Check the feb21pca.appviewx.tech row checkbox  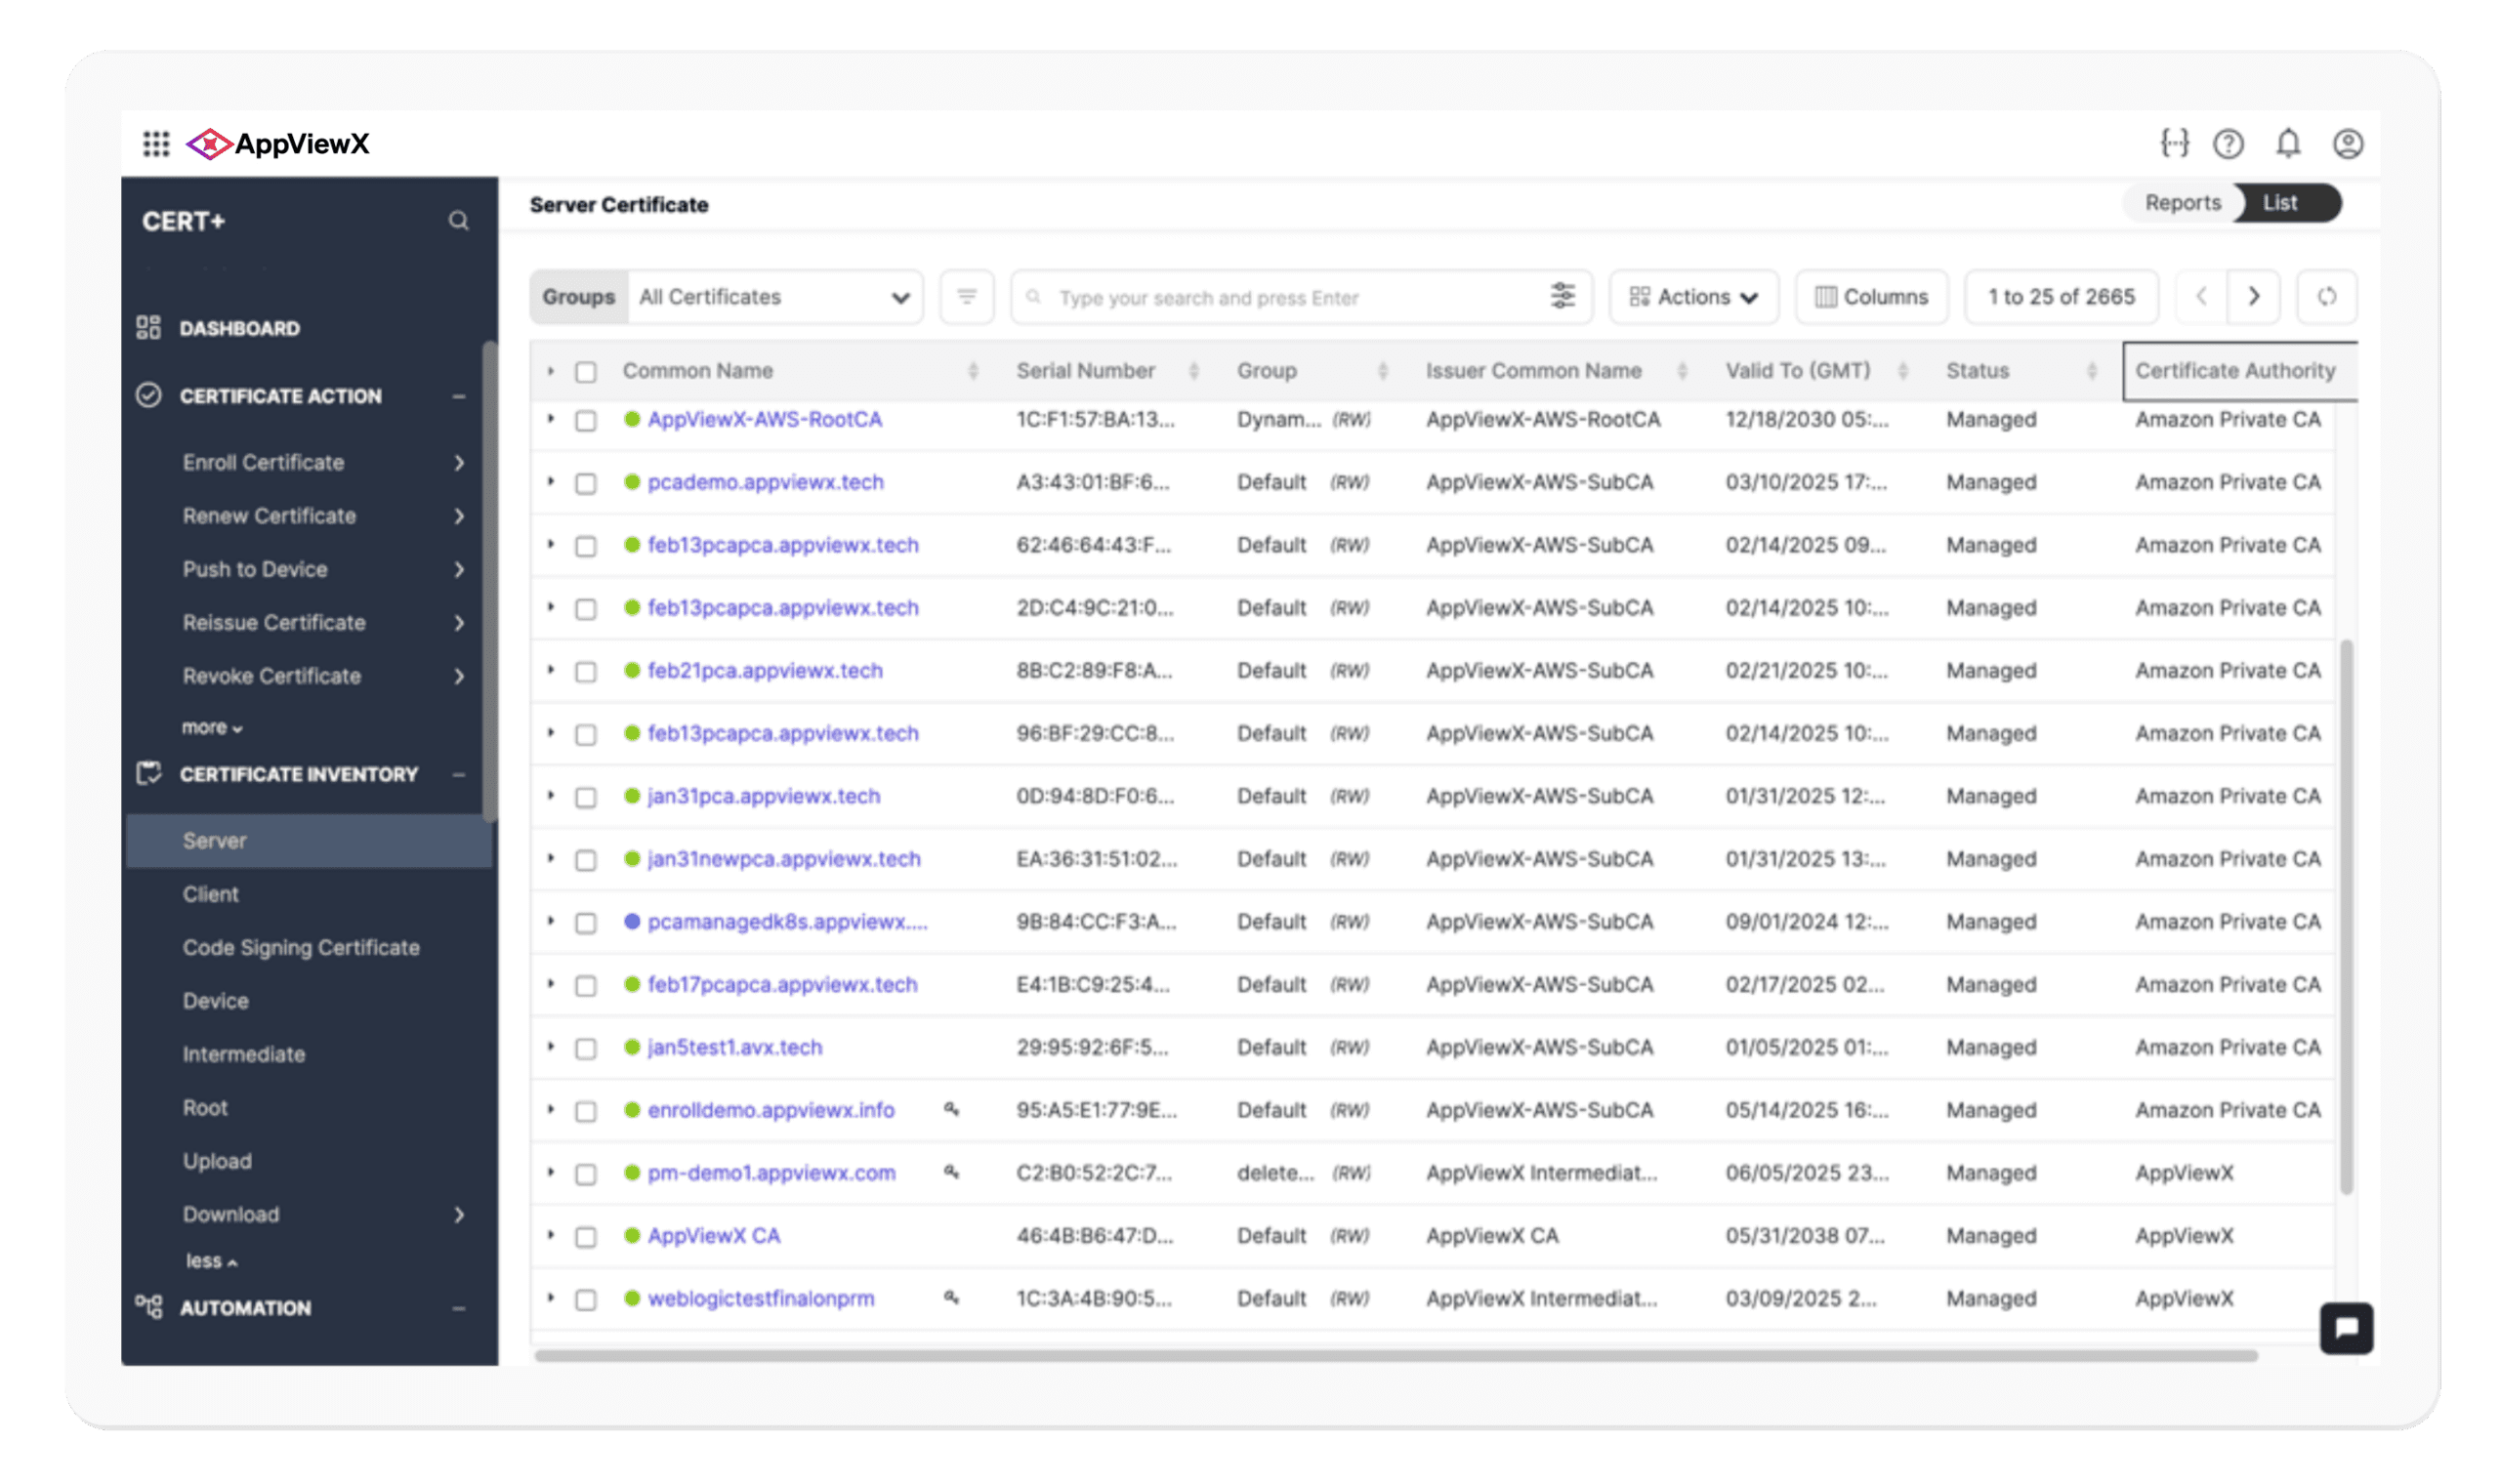pyautogui.click(x=586, y=672)
